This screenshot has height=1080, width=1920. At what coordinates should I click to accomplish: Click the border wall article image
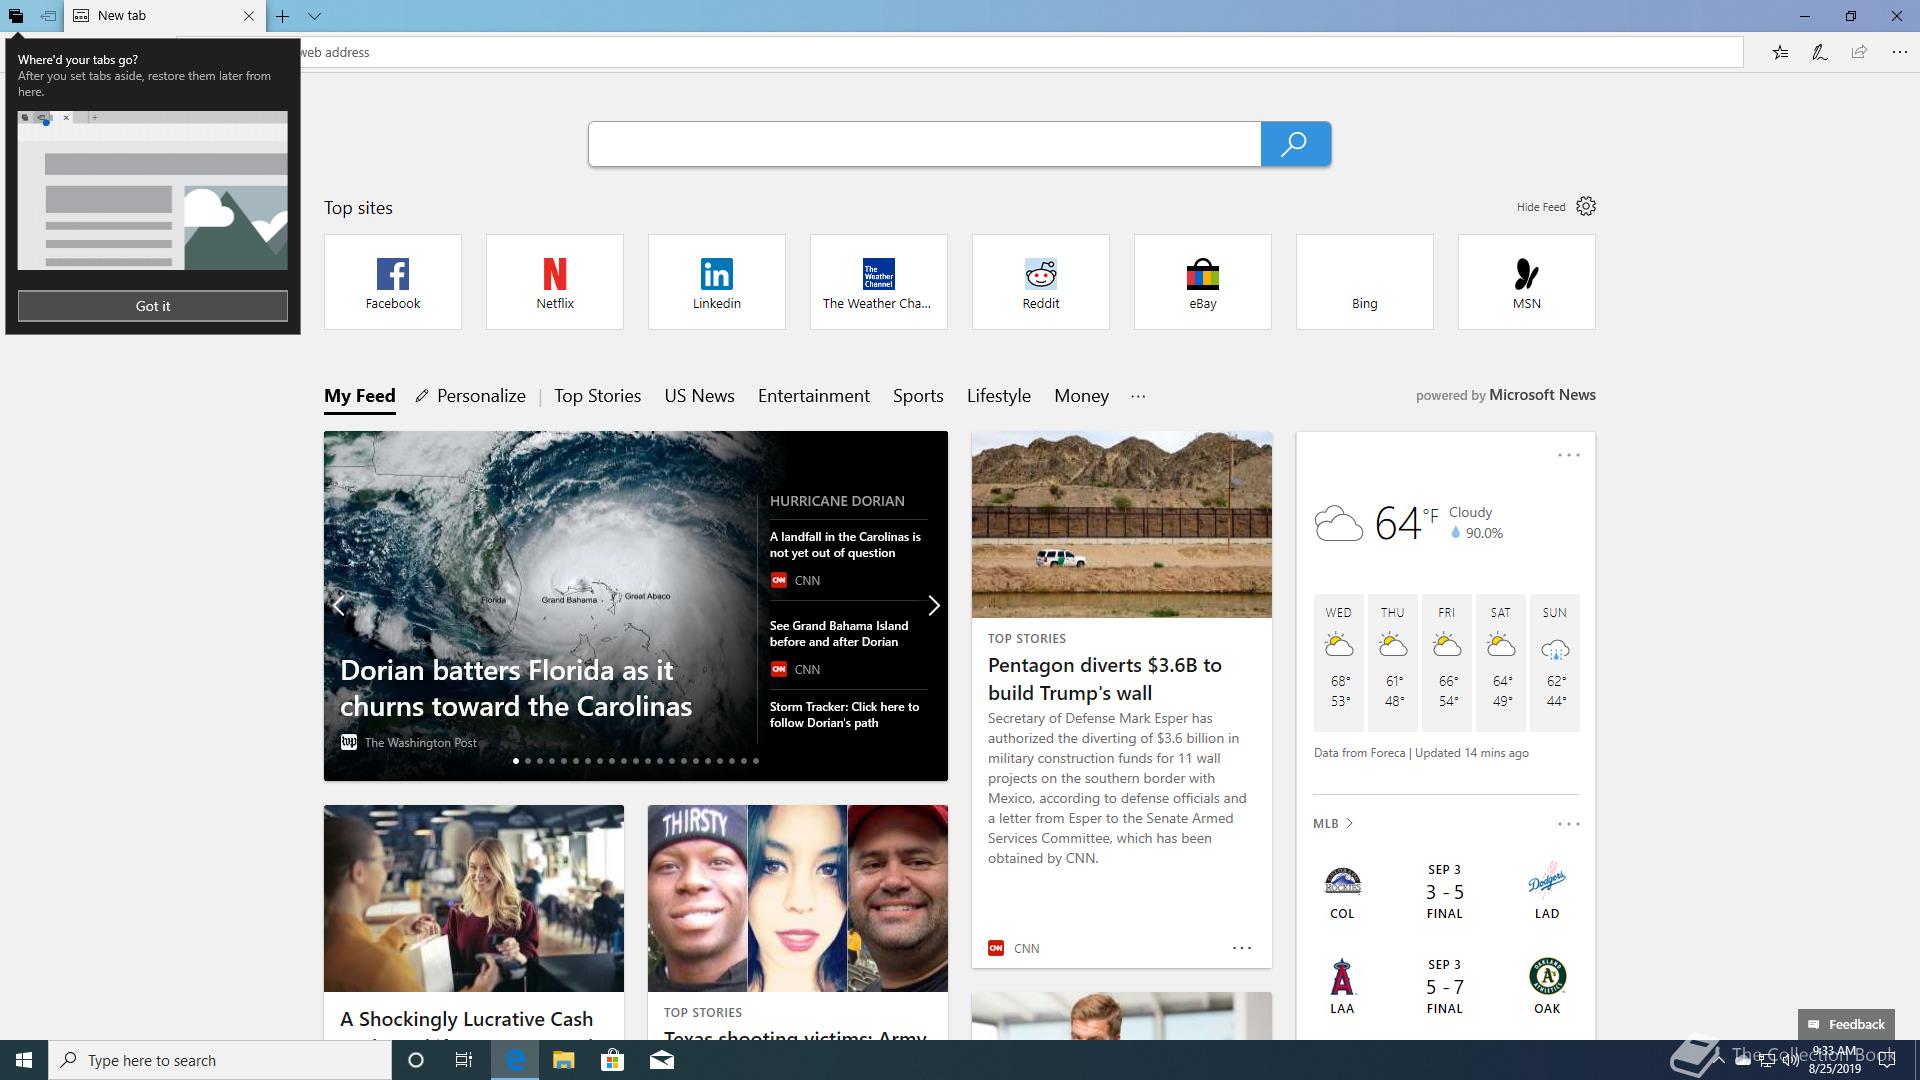[1122, 525]
